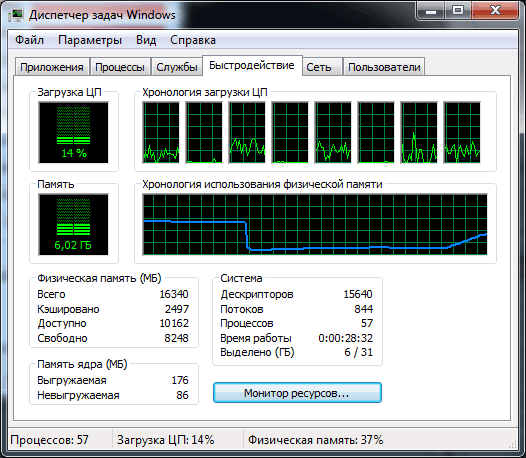Click the Время работы value 0:00:28:32
The width and height of the screenshot is (526, 458).
[346, 338]
